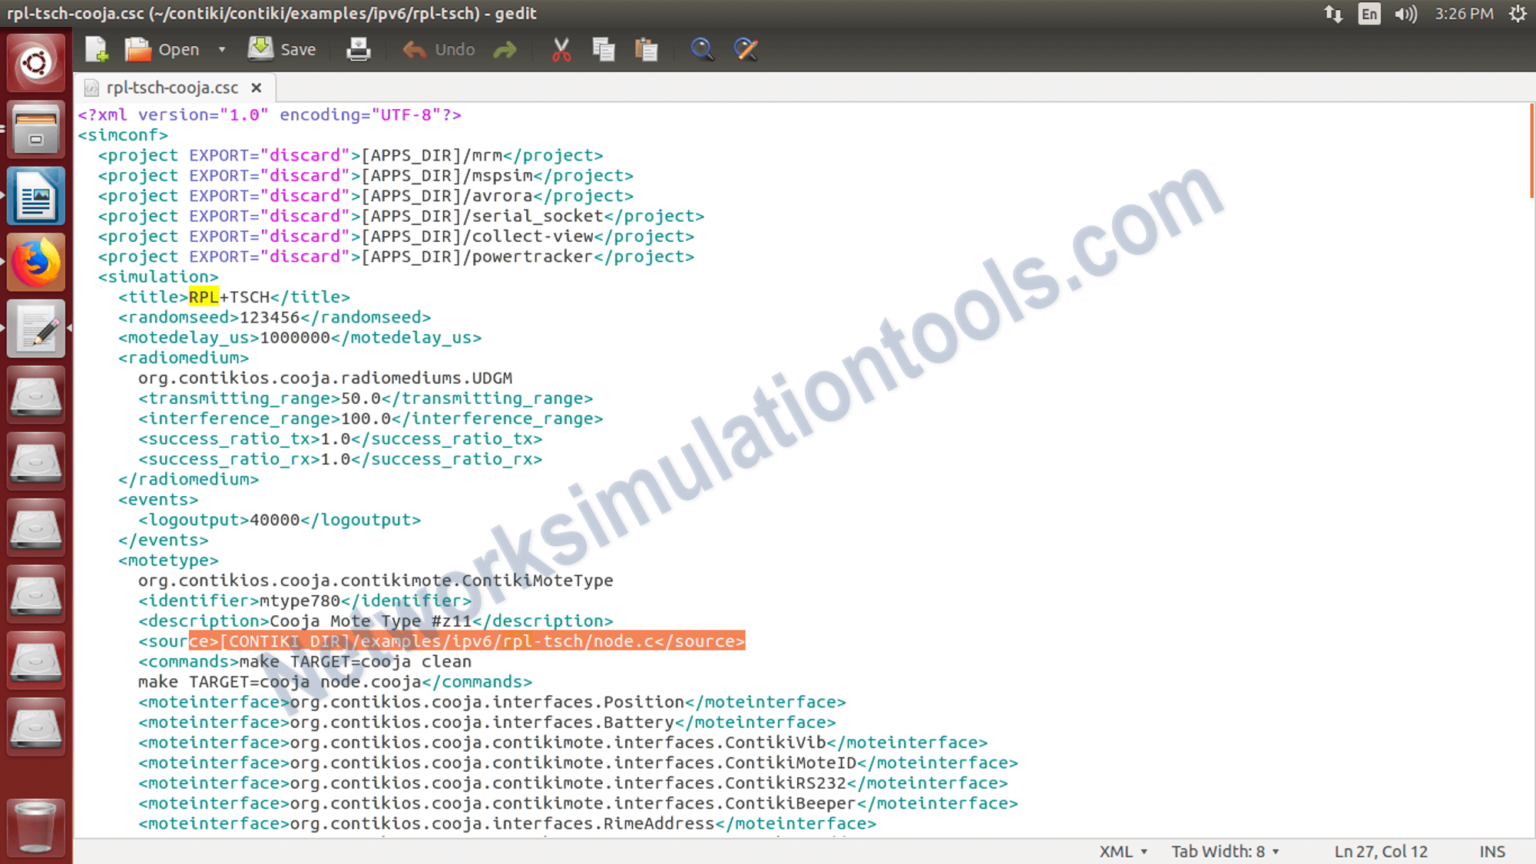Save the file with the Save button

pyautogui.click(x=281, y=49)
